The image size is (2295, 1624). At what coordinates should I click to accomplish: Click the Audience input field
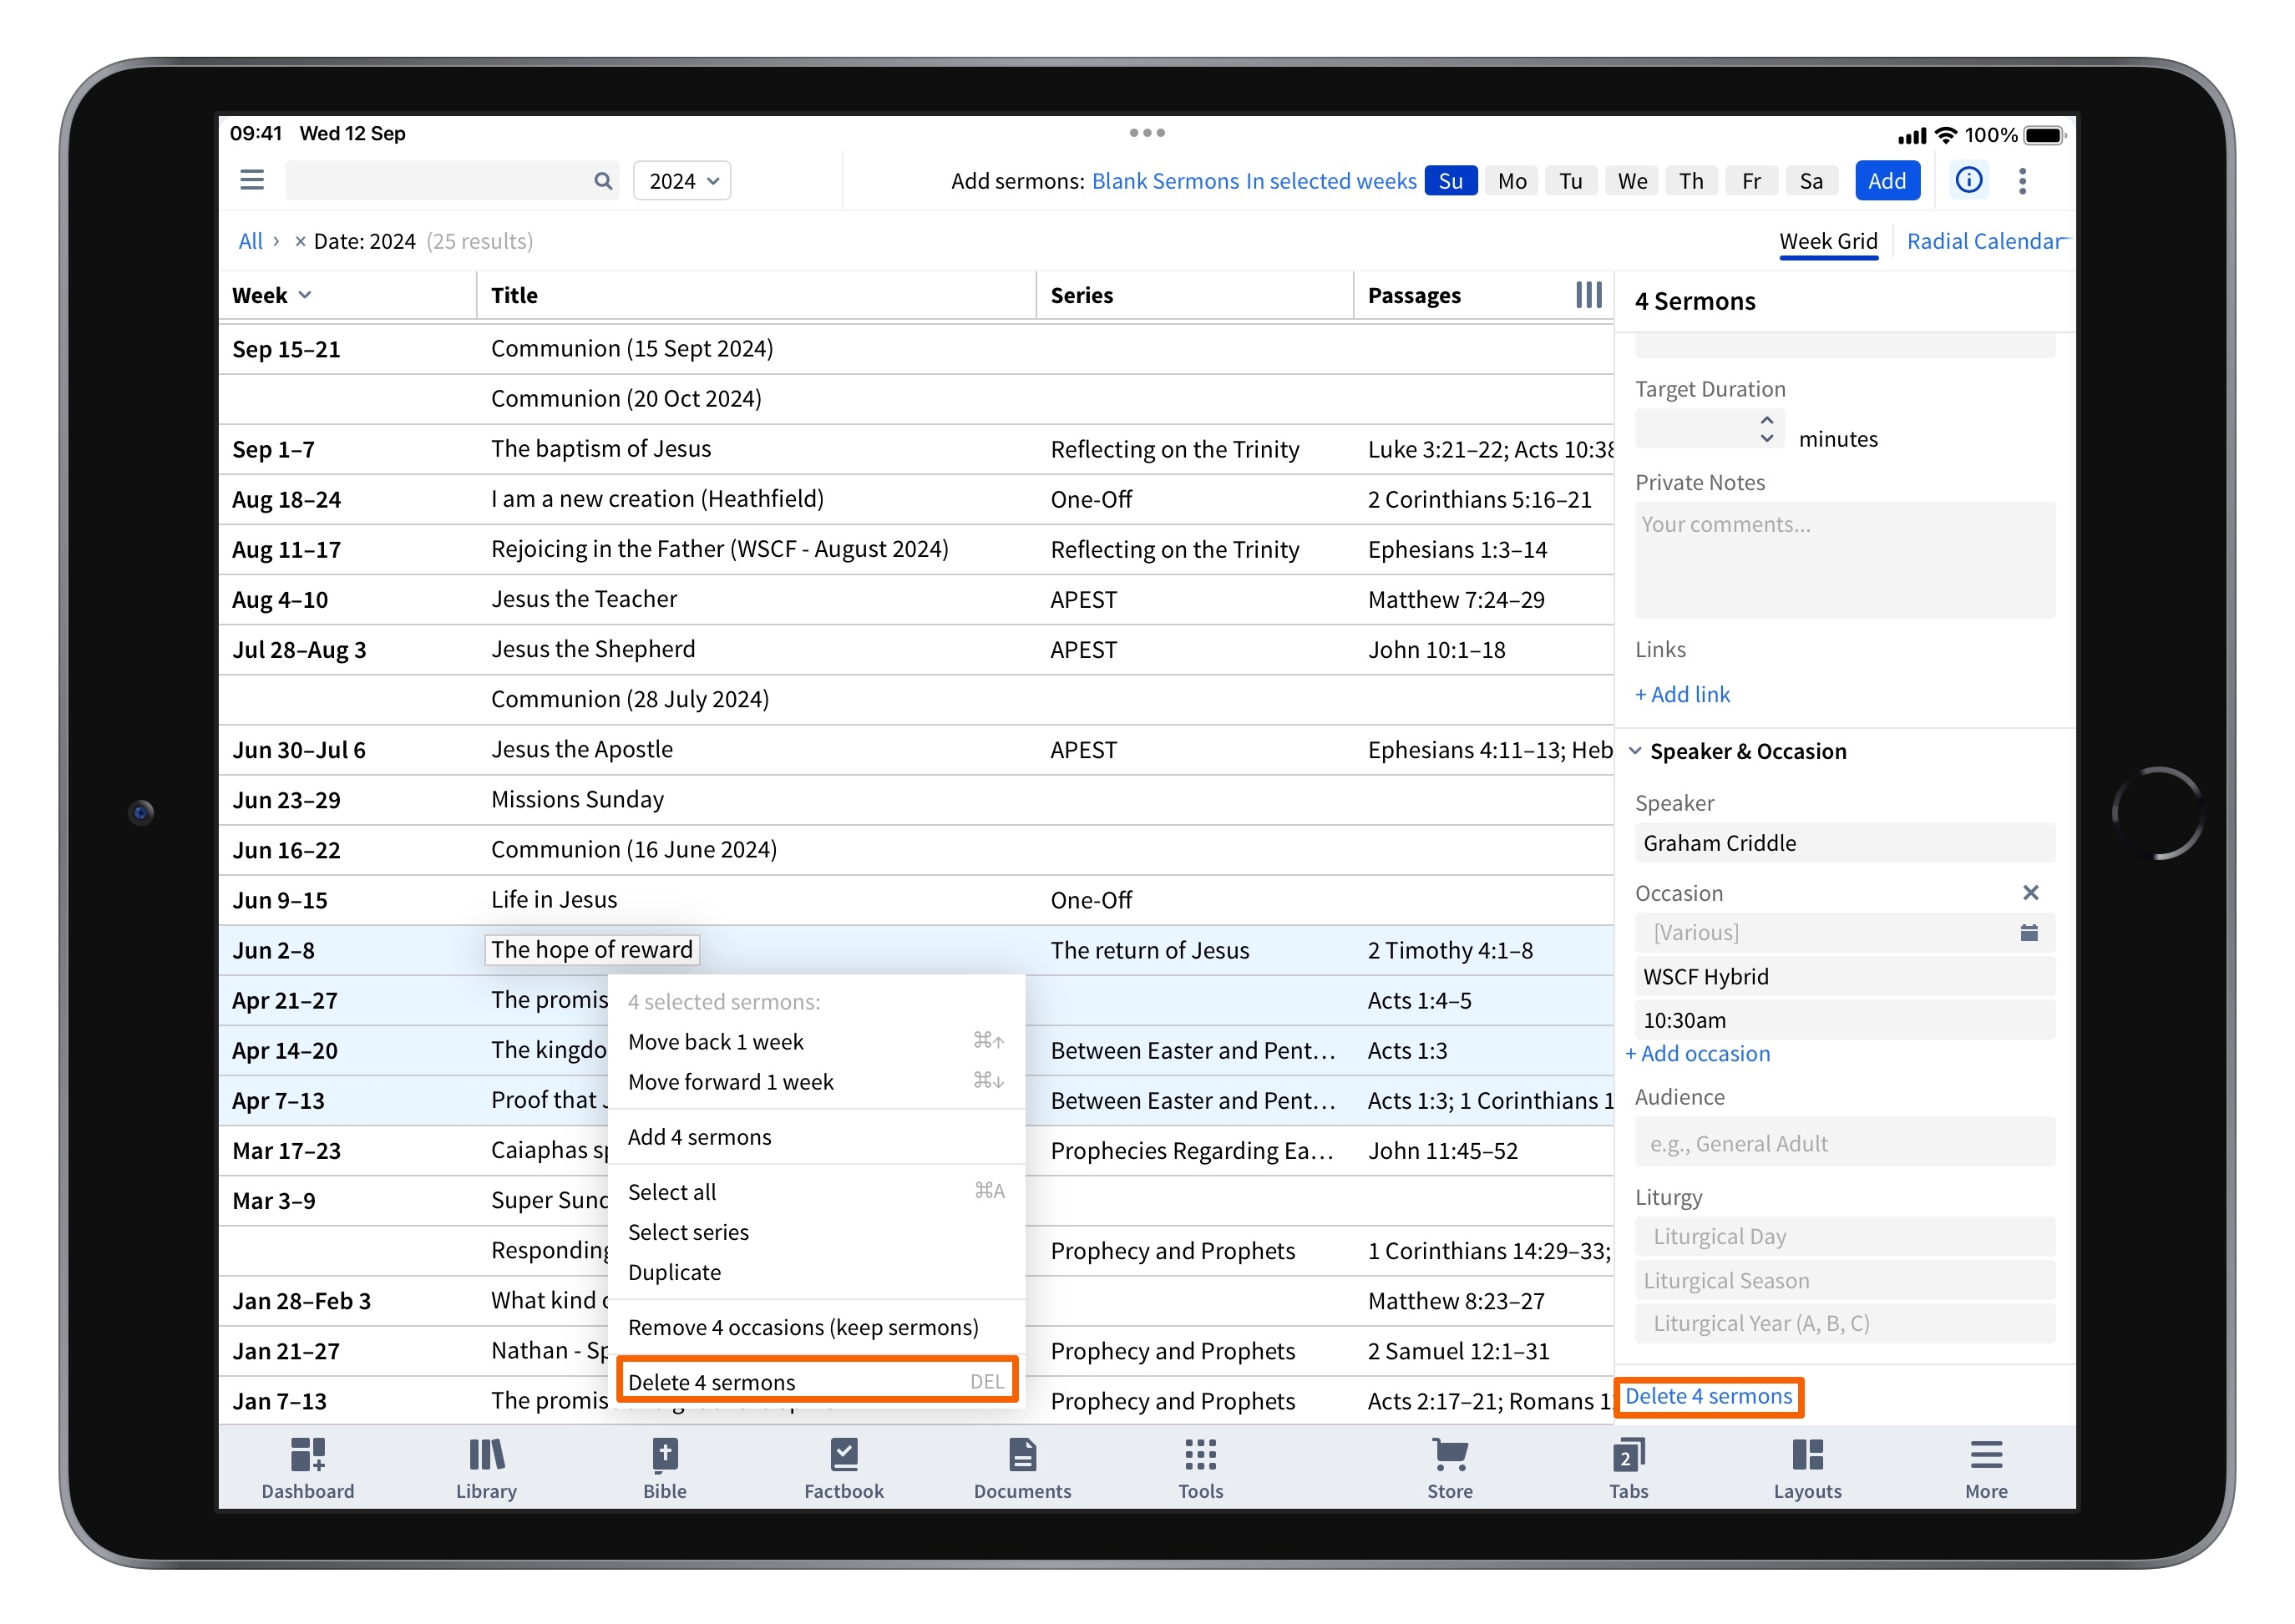[1845, 1143]
